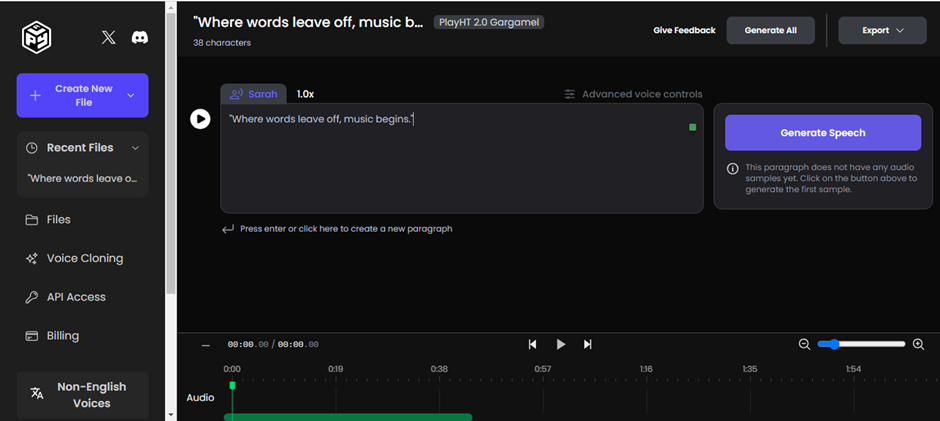Play the paragraph with the round play button
Image resolution: width=940 pixels, height=421 pixels.
tap(200, 119)
